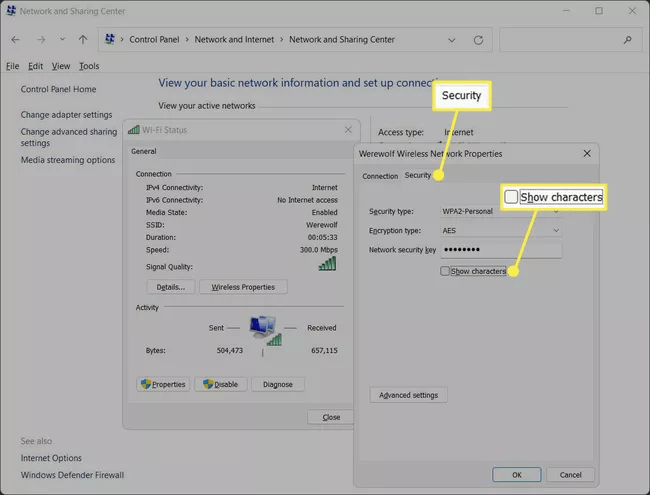Select the General tab in Wi-Fi Status
This screenshot has height=495, width=650.
pyautogui.click(x=144, y=151)
